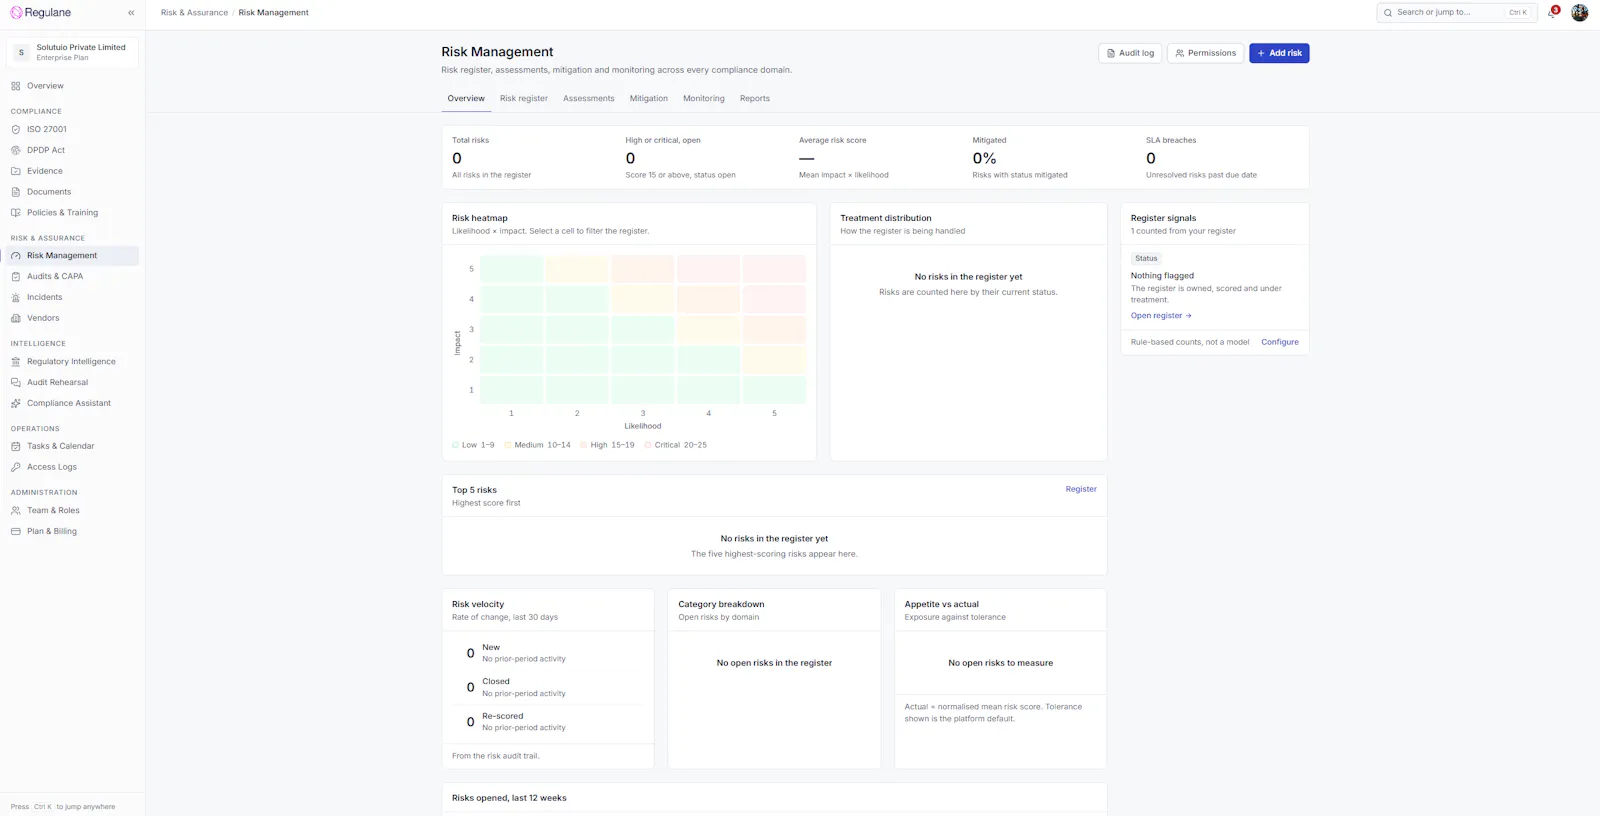Click the Register link in Top 5 risks
1600x816 pixels.
click(x=1081, y=489)
